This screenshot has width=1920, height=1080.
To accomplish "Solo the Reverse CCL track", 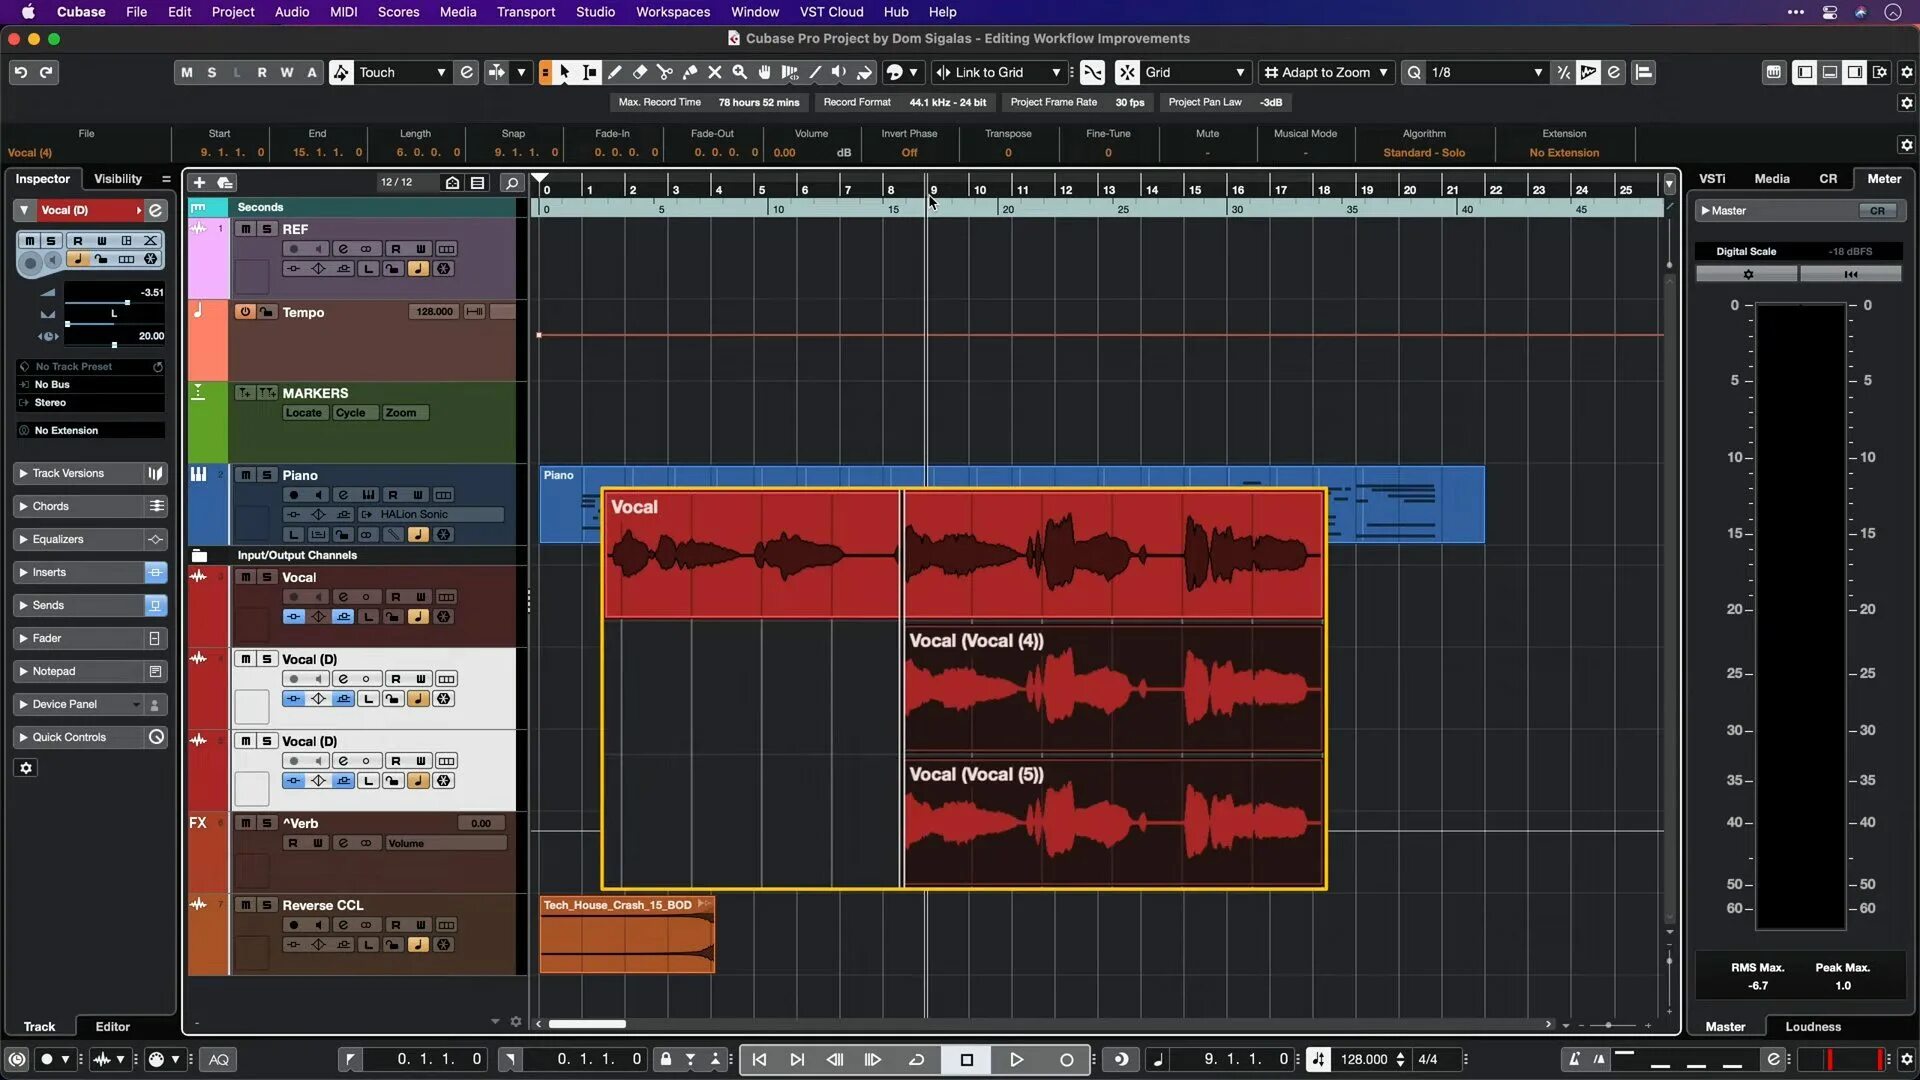I will [x=267, y=905].
